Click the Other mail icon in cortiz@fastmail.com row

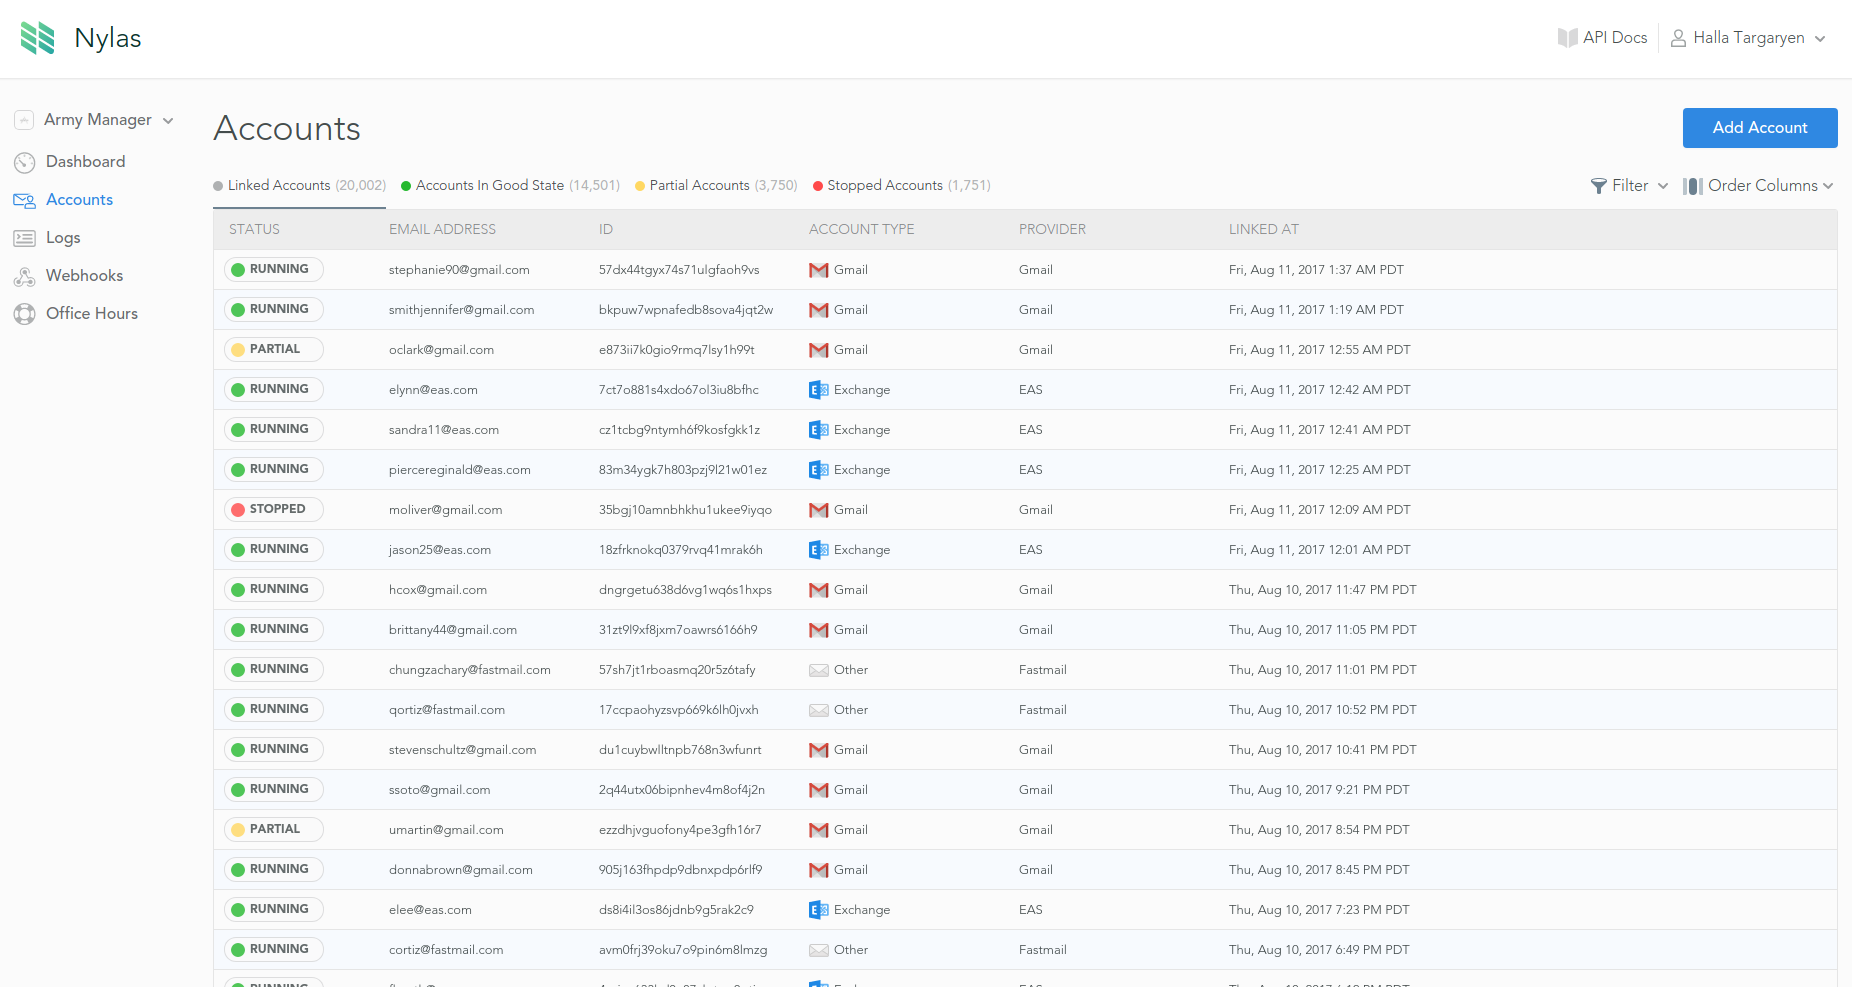pos(818,950)
